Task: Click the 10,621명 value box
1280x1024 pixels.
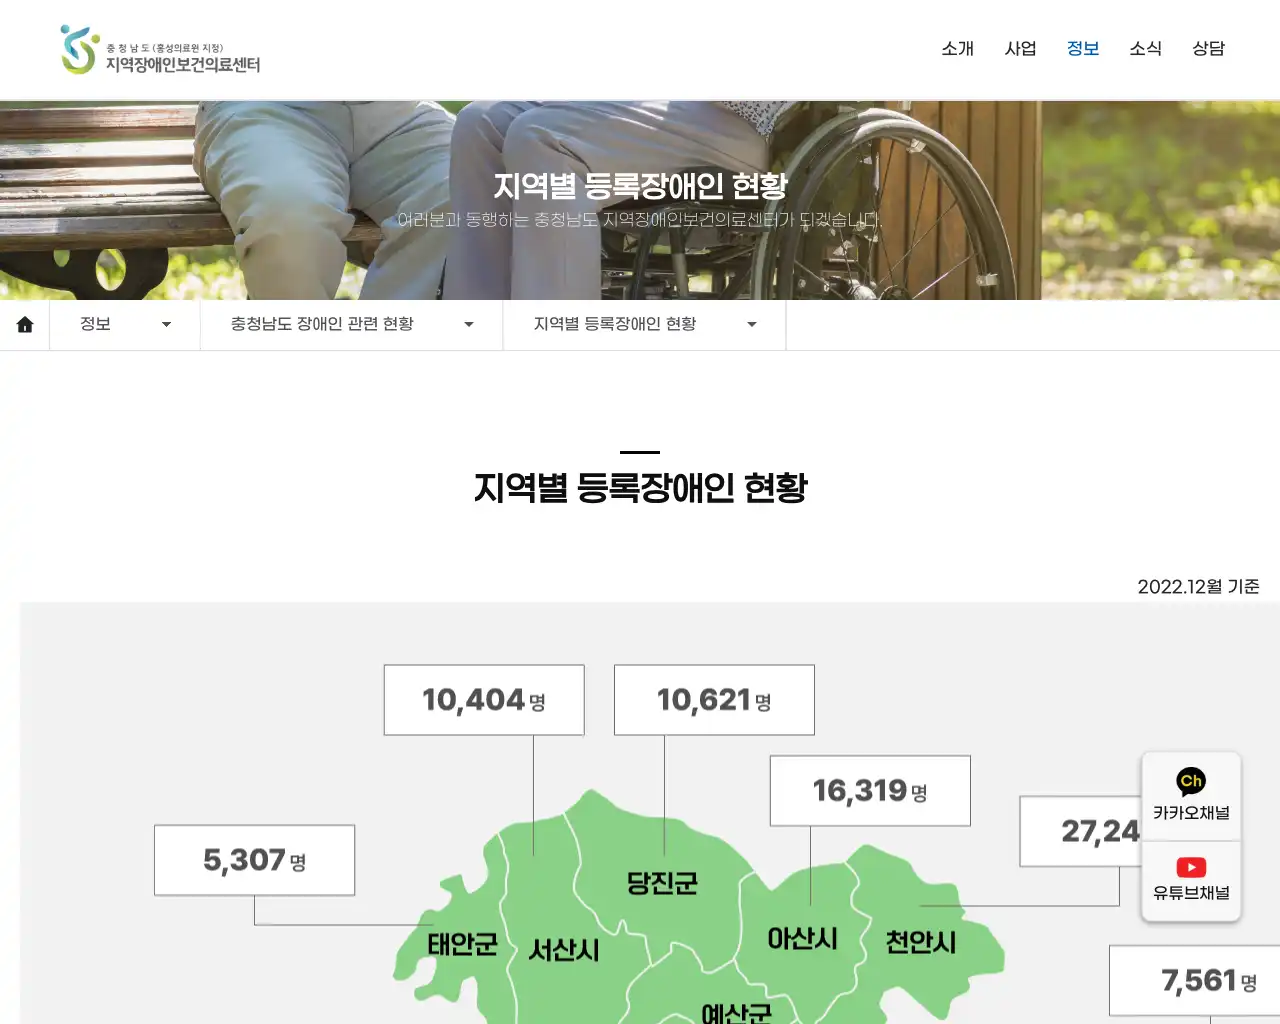Action: 714,700
